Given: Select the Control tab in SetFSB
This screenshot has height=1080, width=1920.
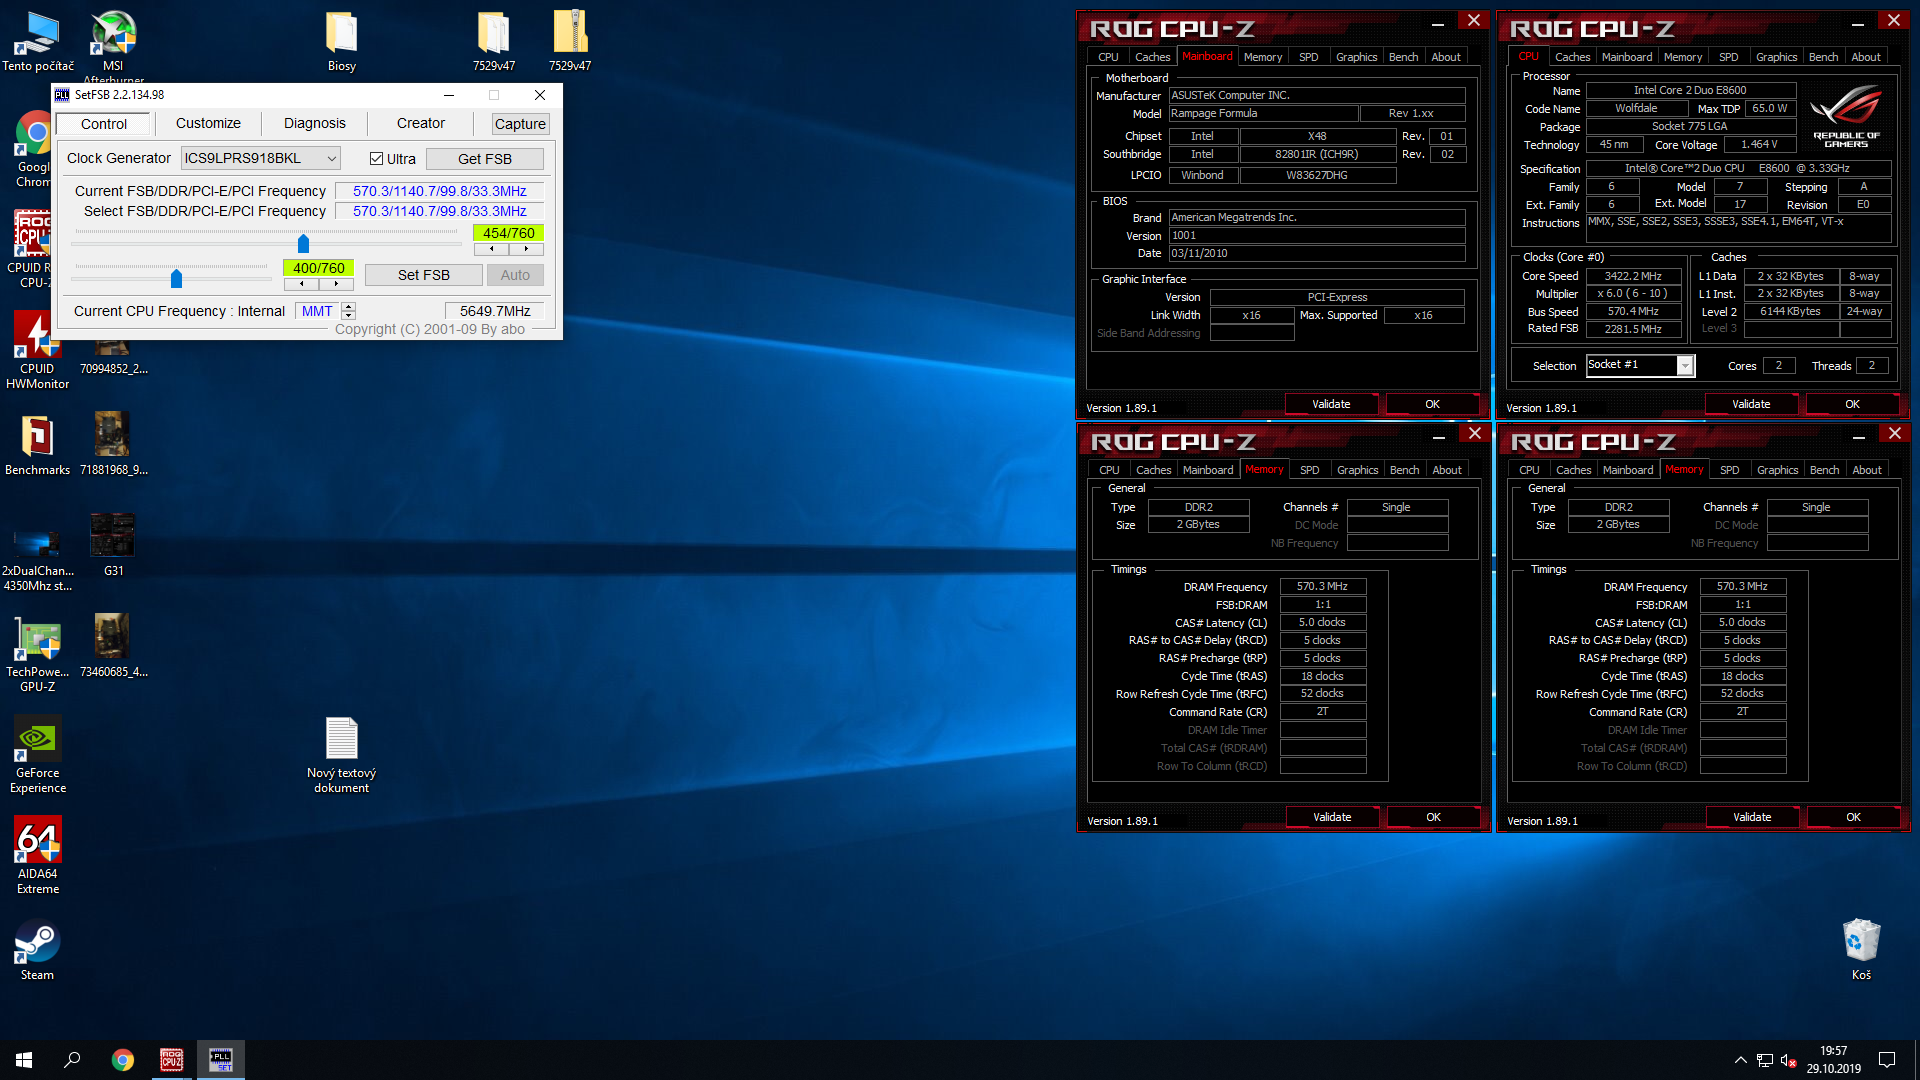Looking at the screenshot, I should (x=104, y=124).
